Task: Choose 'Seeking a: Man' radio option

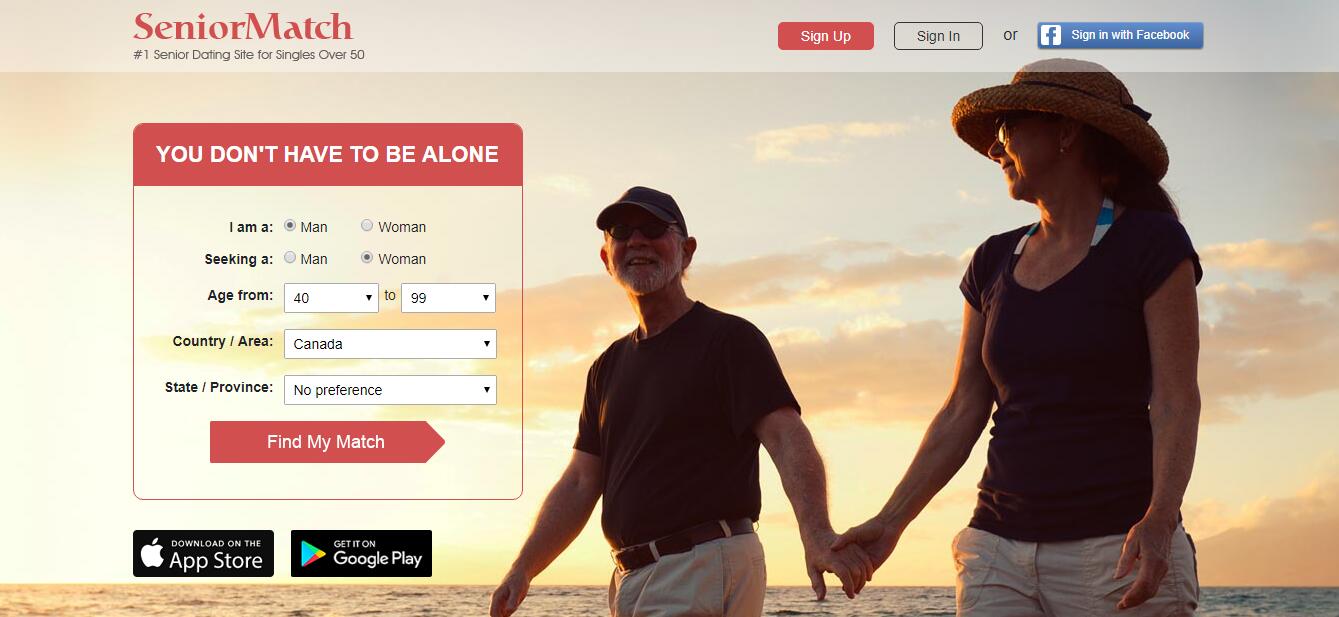Action: [290, 257]
